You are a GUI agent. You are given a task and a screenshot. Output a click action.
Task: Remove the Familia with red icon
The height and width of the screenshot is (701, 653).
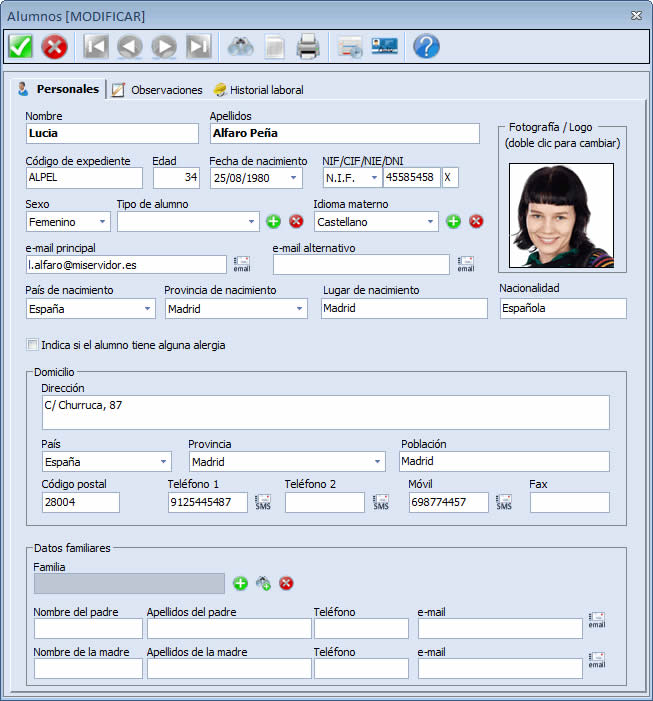(286, 583)
